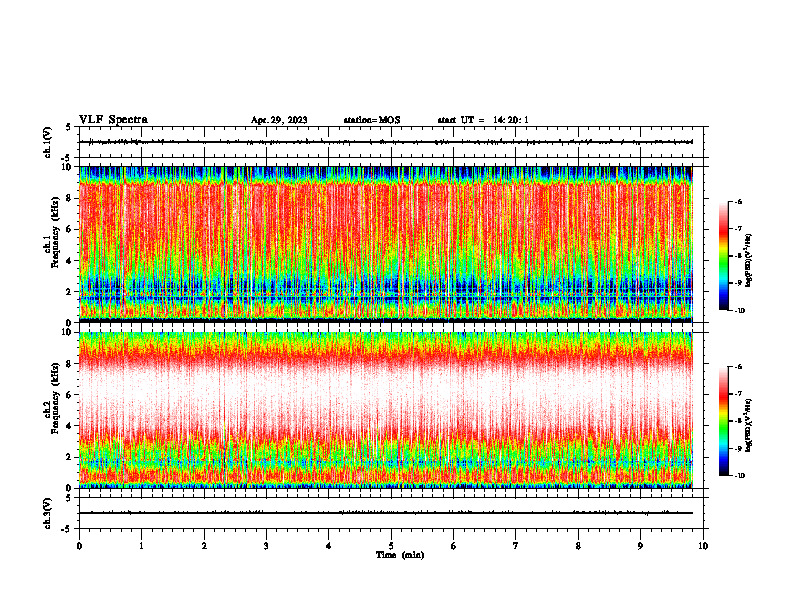
Task: Click inside the ch.1 spectrogram panel
Action: (386, 244)
